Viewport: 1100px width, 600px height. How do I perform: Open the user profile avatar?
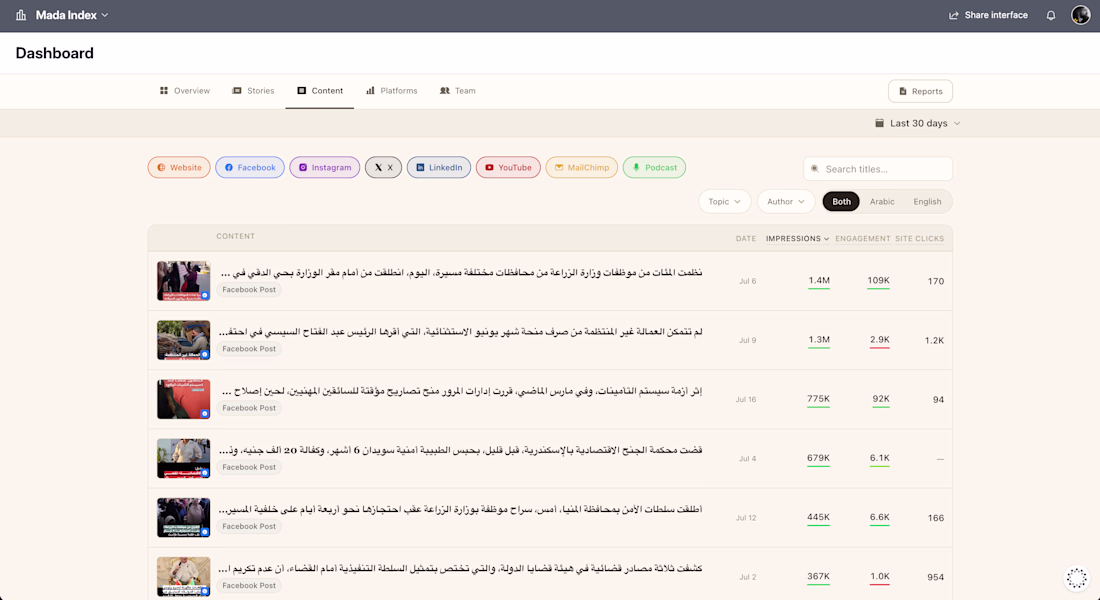(1080, 15)
